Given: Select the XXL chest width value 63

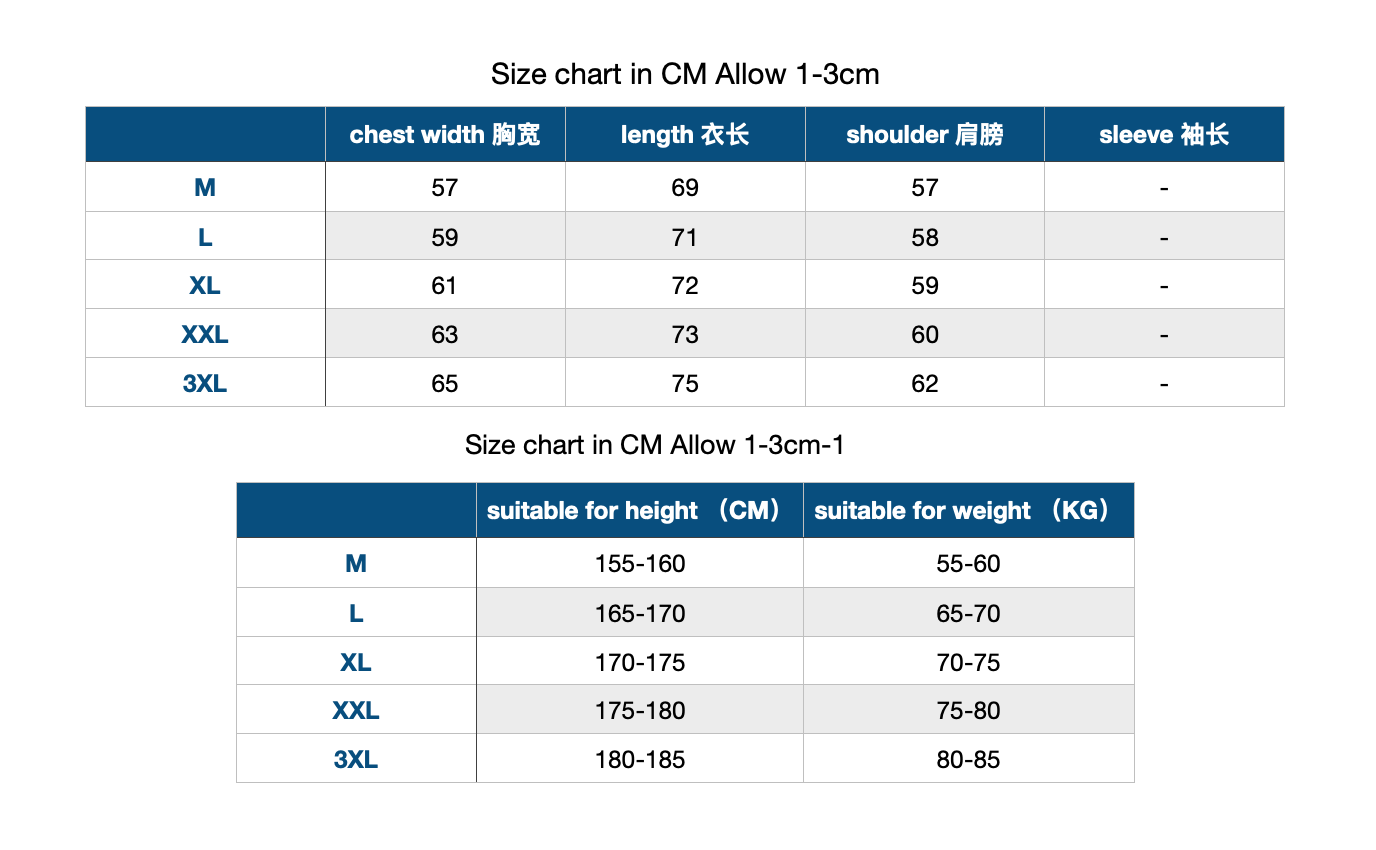Looking at the screenshot, I should pos(445,334).
